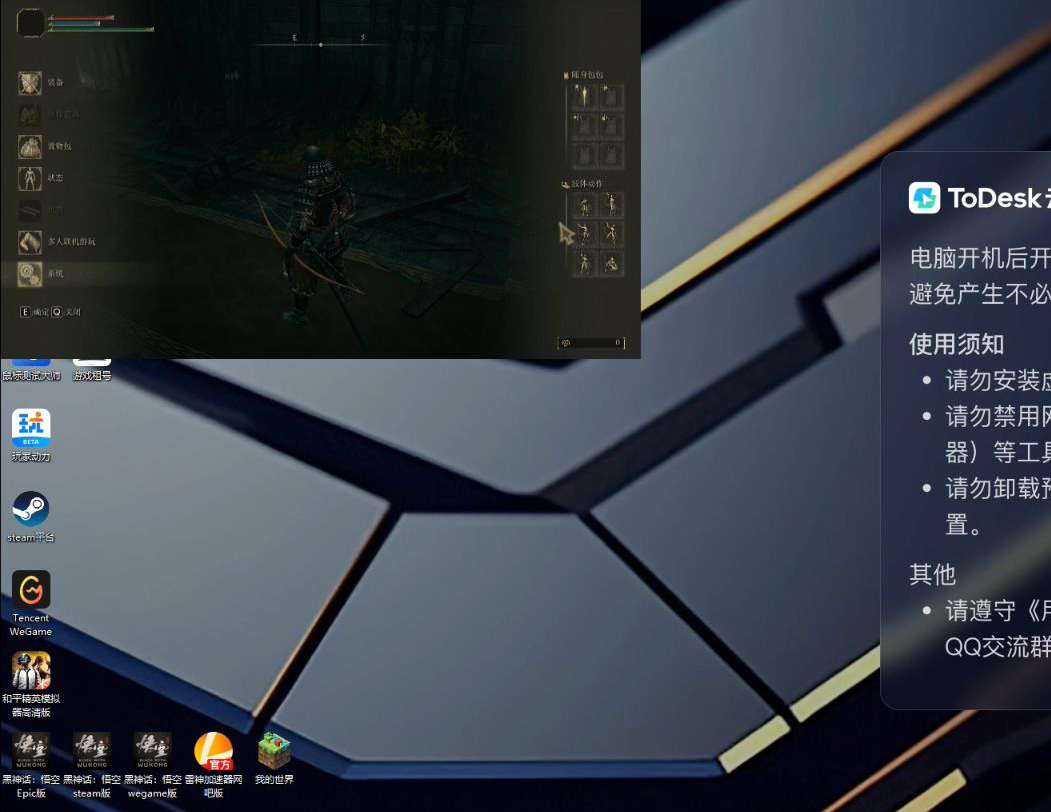Select the top-right empty 随身包包 pouch slot
Viewport: 1051px width, 812px height.
611,97
